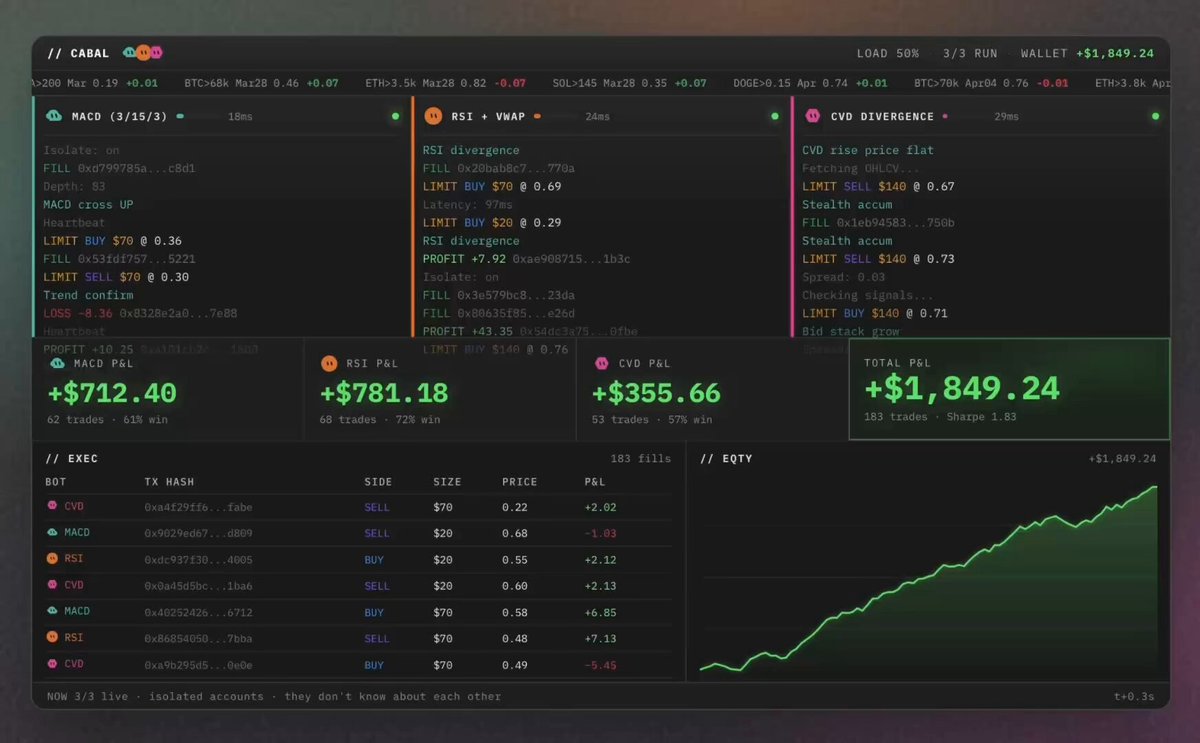Click the ticker entry BTC>68k Mar28
This screenshot has height=743, width=1200.
[261, 83]
